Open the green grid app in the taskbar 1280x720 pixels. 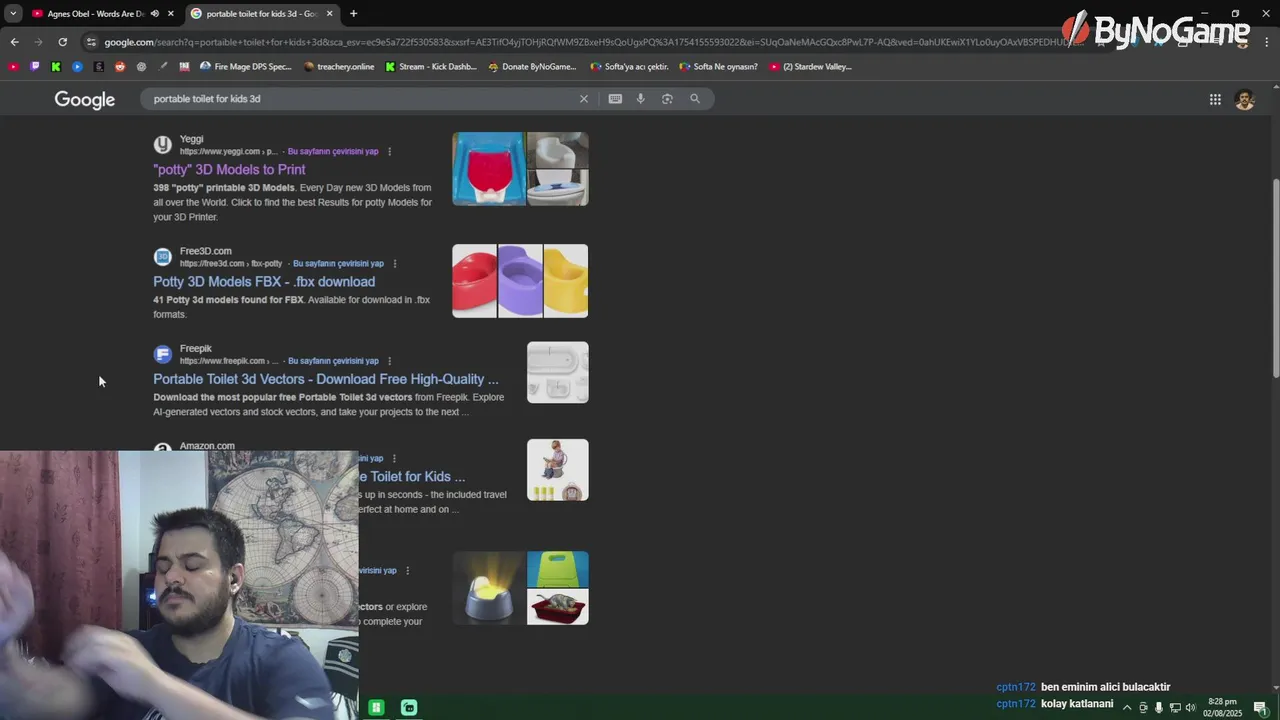point(376,707)
